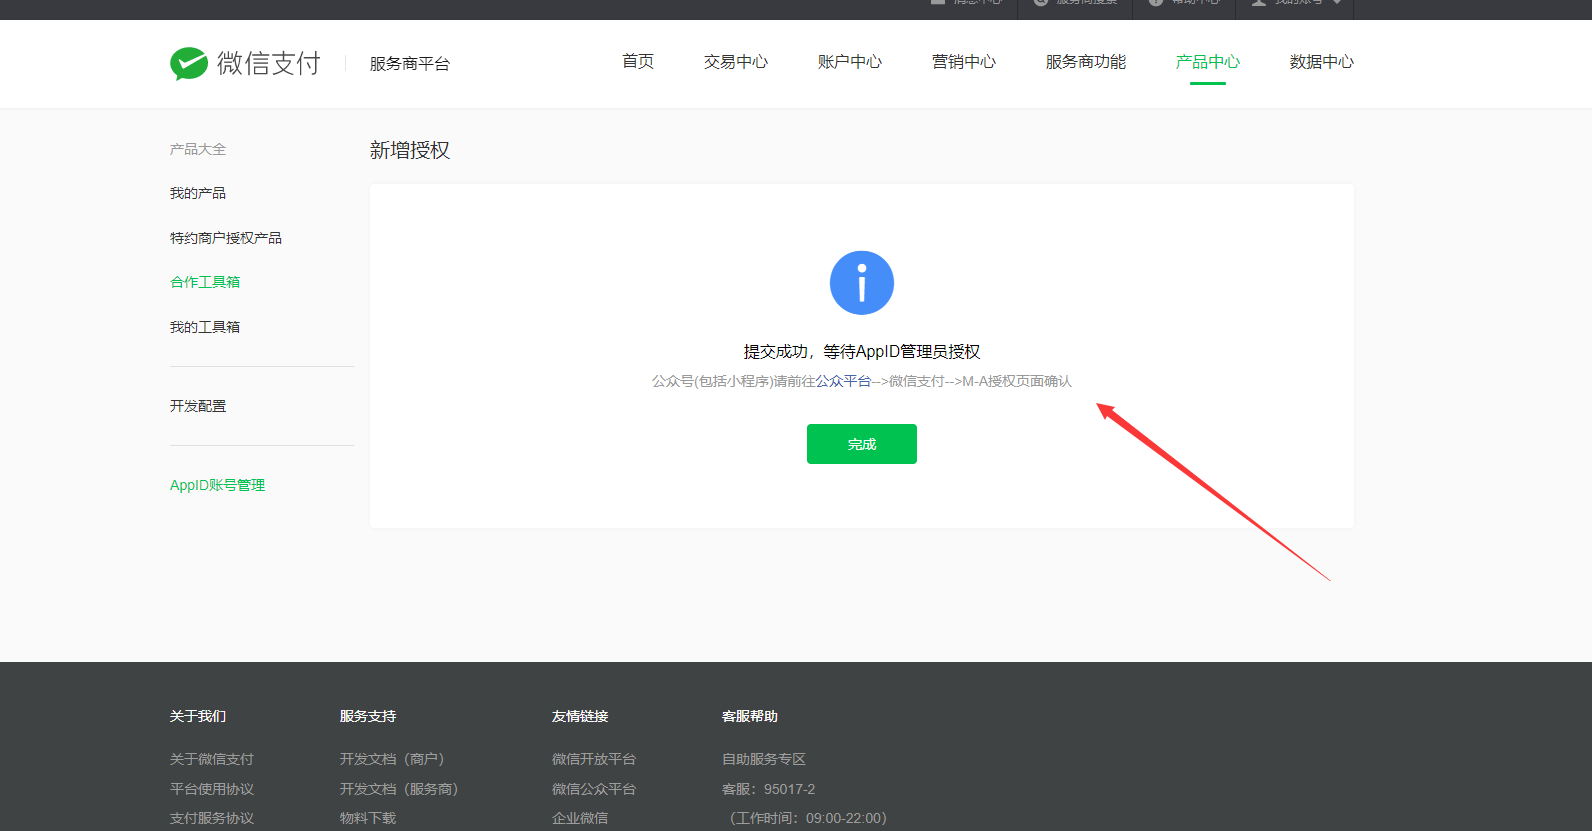This screenshot has height=831, width=1592.
Task: Click the WeChat Pay logo
Action: pos(245,63)
